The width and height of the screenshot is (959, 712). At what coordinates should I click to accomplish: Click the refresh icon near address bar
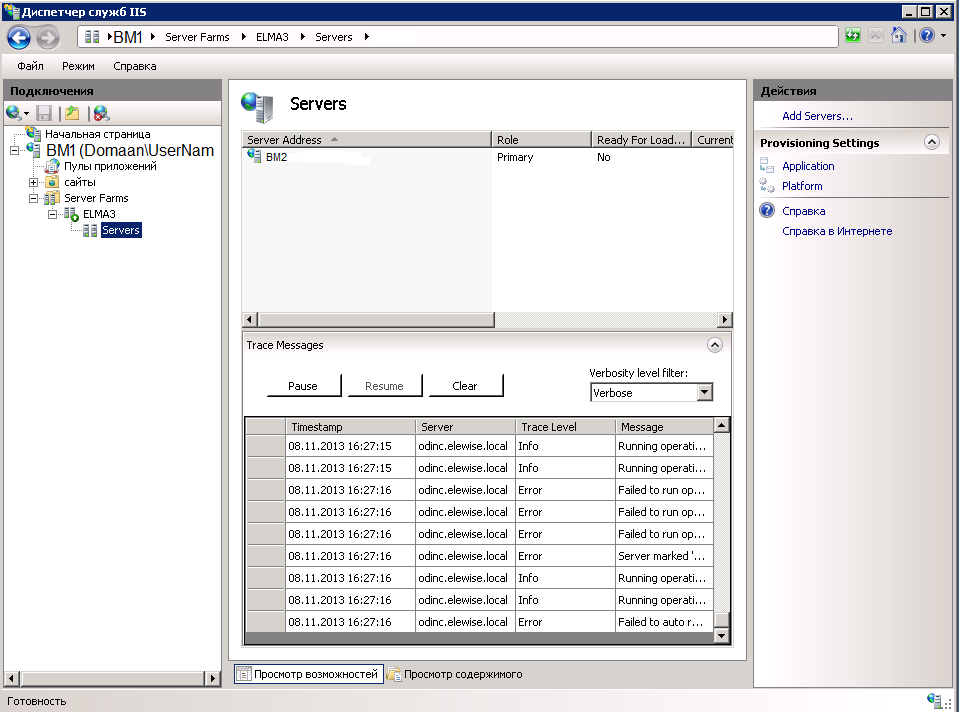click(852, 36)
